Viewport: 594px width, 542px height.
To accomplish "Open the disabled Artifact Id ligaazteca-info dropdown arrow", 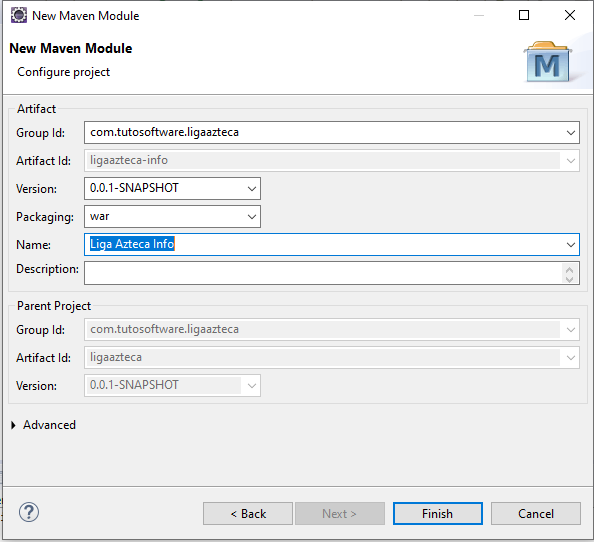I will click(x=571, y=161).
